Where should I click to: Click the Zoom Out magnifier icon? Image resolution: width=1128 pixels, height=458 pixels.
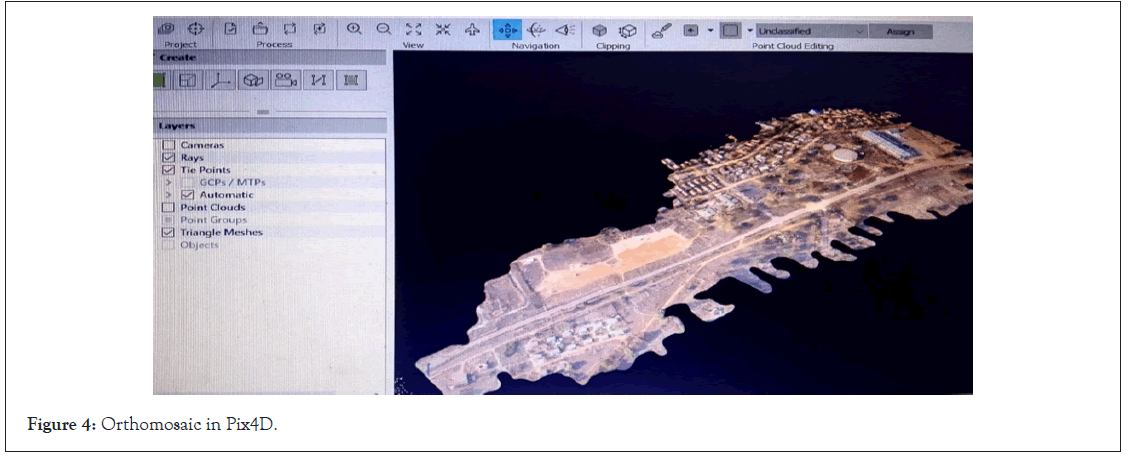click(x=383, y=29)
